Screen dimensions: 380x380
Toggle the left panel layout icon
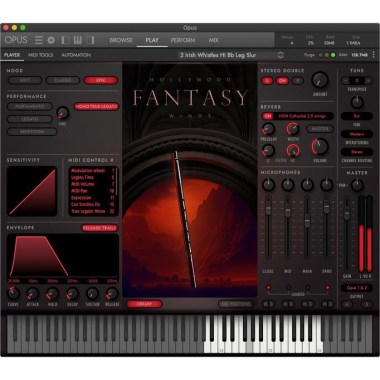click(65, 40)
